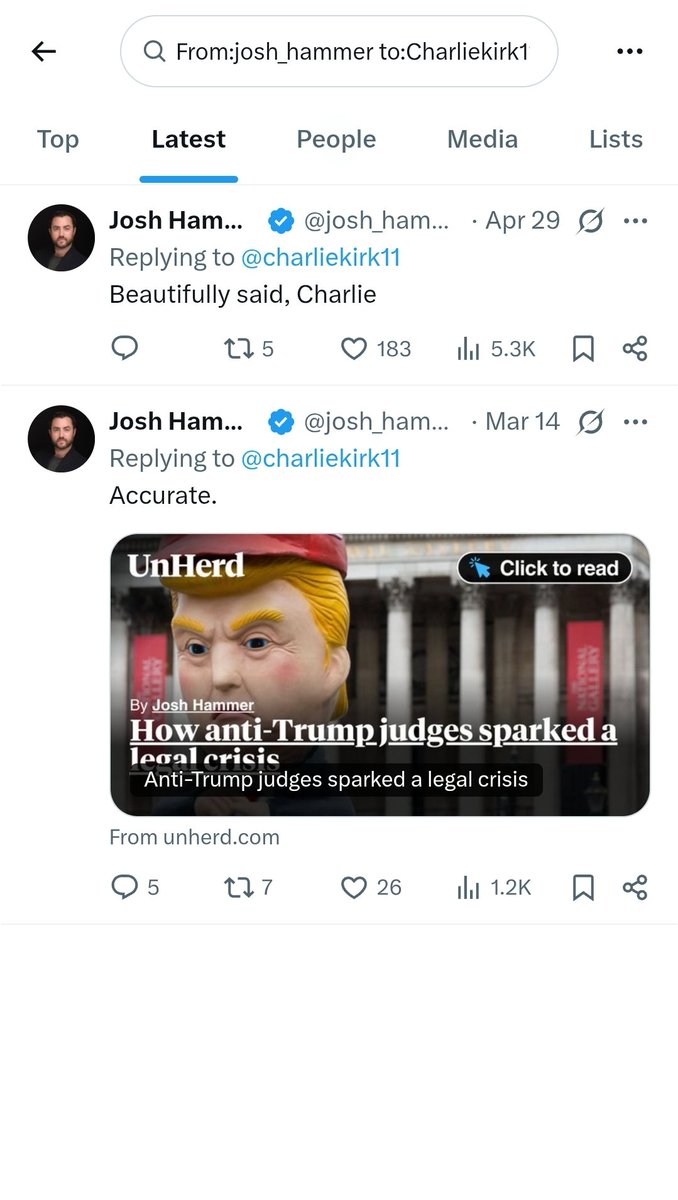Switch to the People tab
Image resolution: width=678 pixels, height=1200 pixels.
tap(336, 139)
